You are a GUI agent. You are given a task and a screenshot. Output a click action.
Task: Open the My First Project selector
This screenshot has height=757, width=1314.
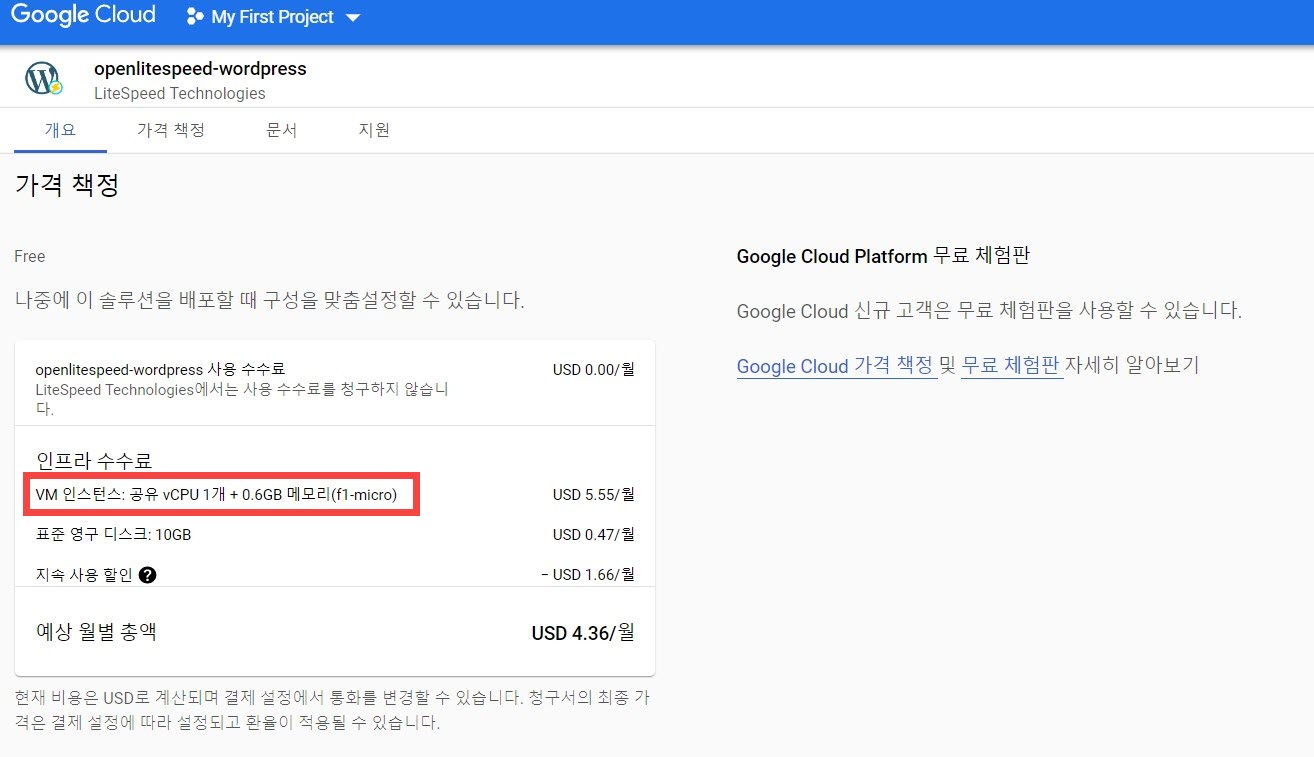pyautogui.click(x=273, y=17)
